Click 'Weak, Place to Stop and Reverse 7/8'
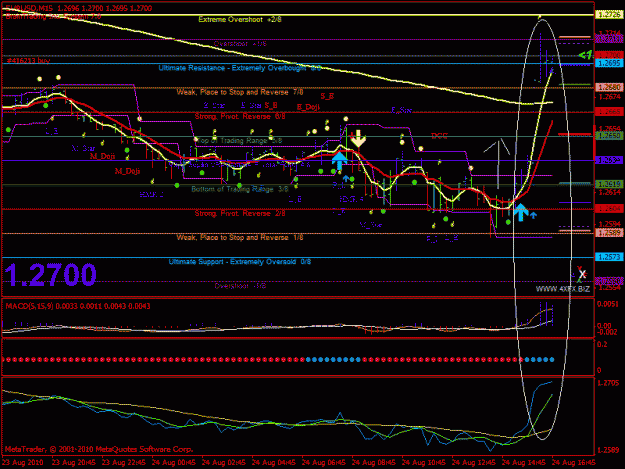 coord(240,92)
